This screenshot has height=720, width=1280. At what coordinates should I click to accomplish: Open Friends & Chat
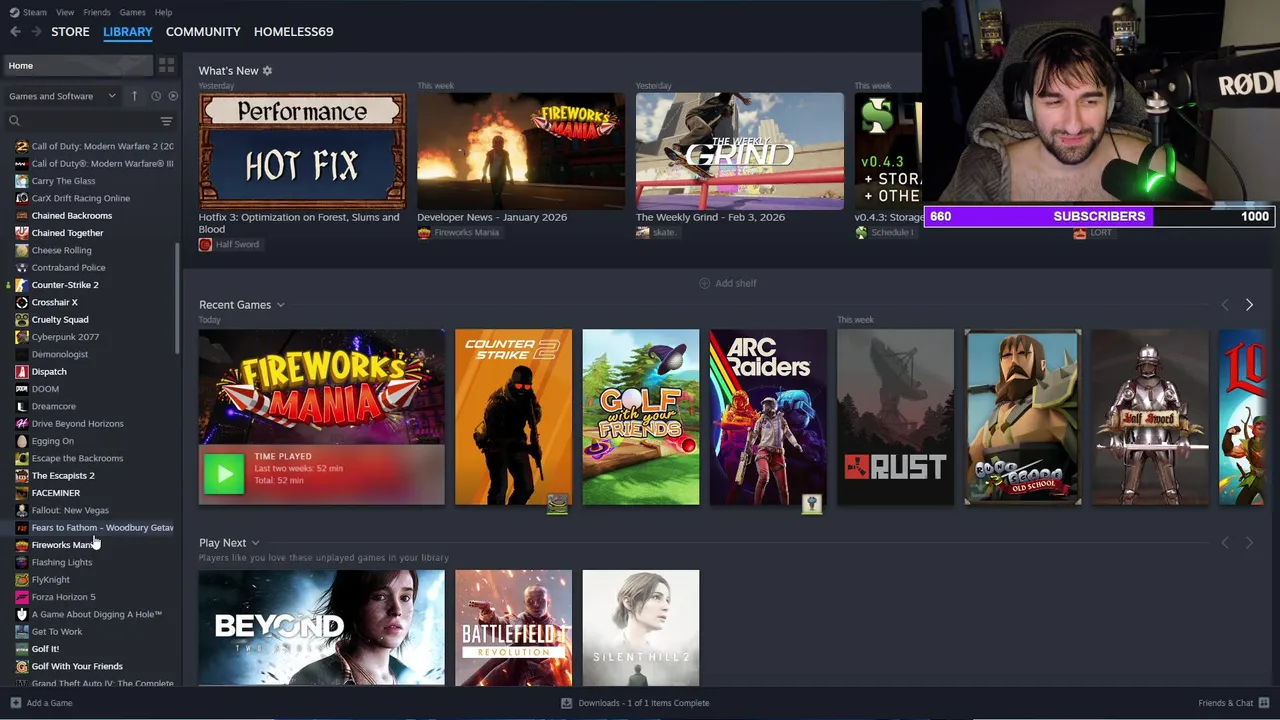[1233, 703]
